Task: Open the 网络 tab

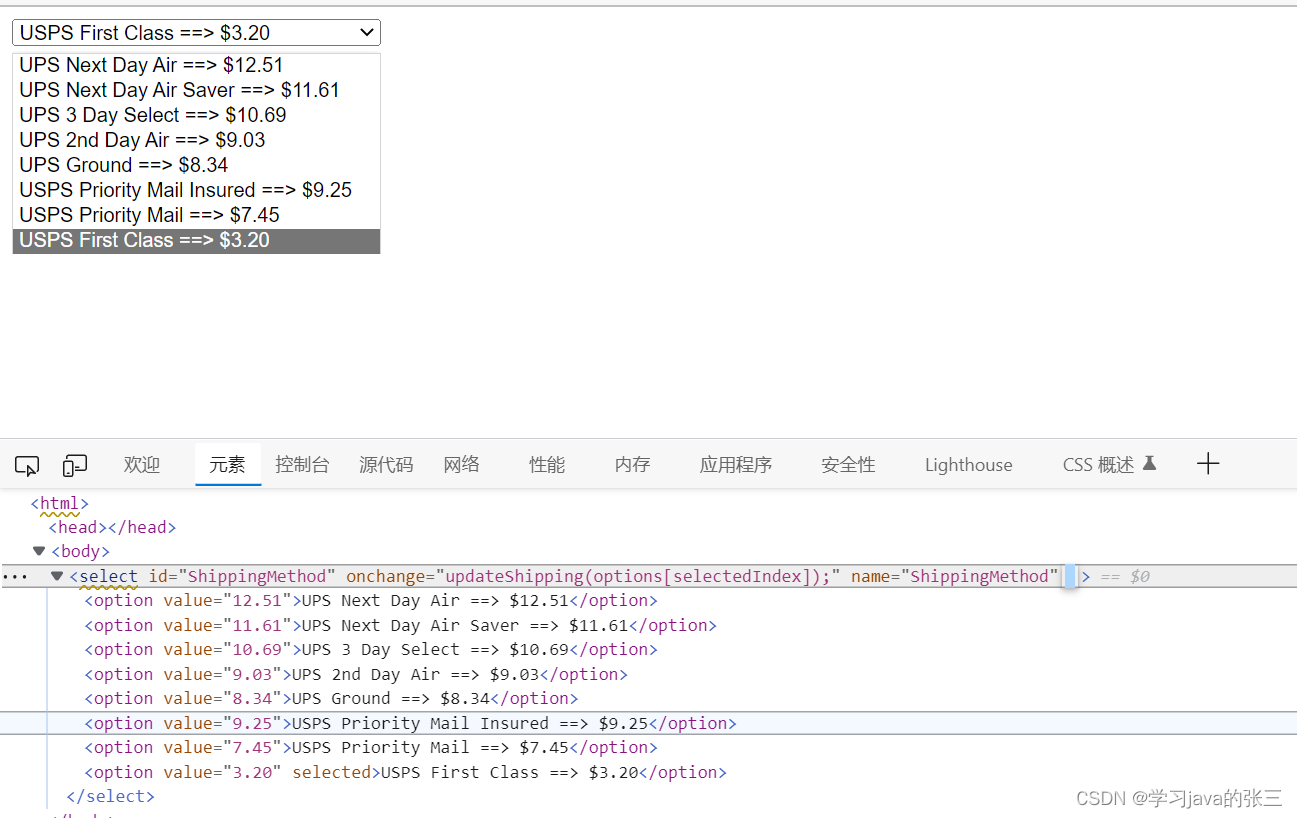Action: coord(461,464)
